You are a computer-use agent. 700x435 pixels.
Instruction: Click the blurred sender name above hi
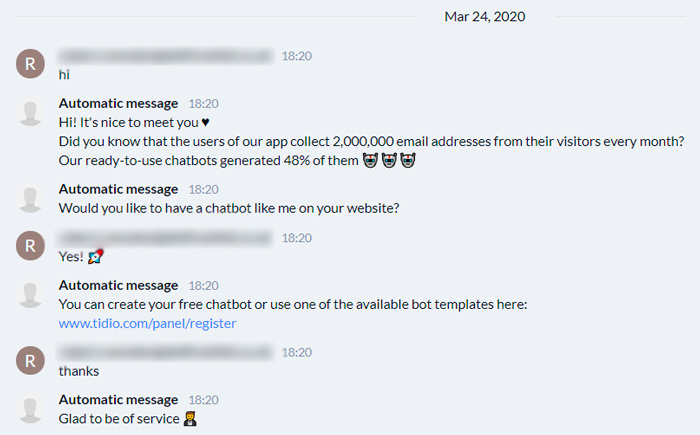(166, 56)
